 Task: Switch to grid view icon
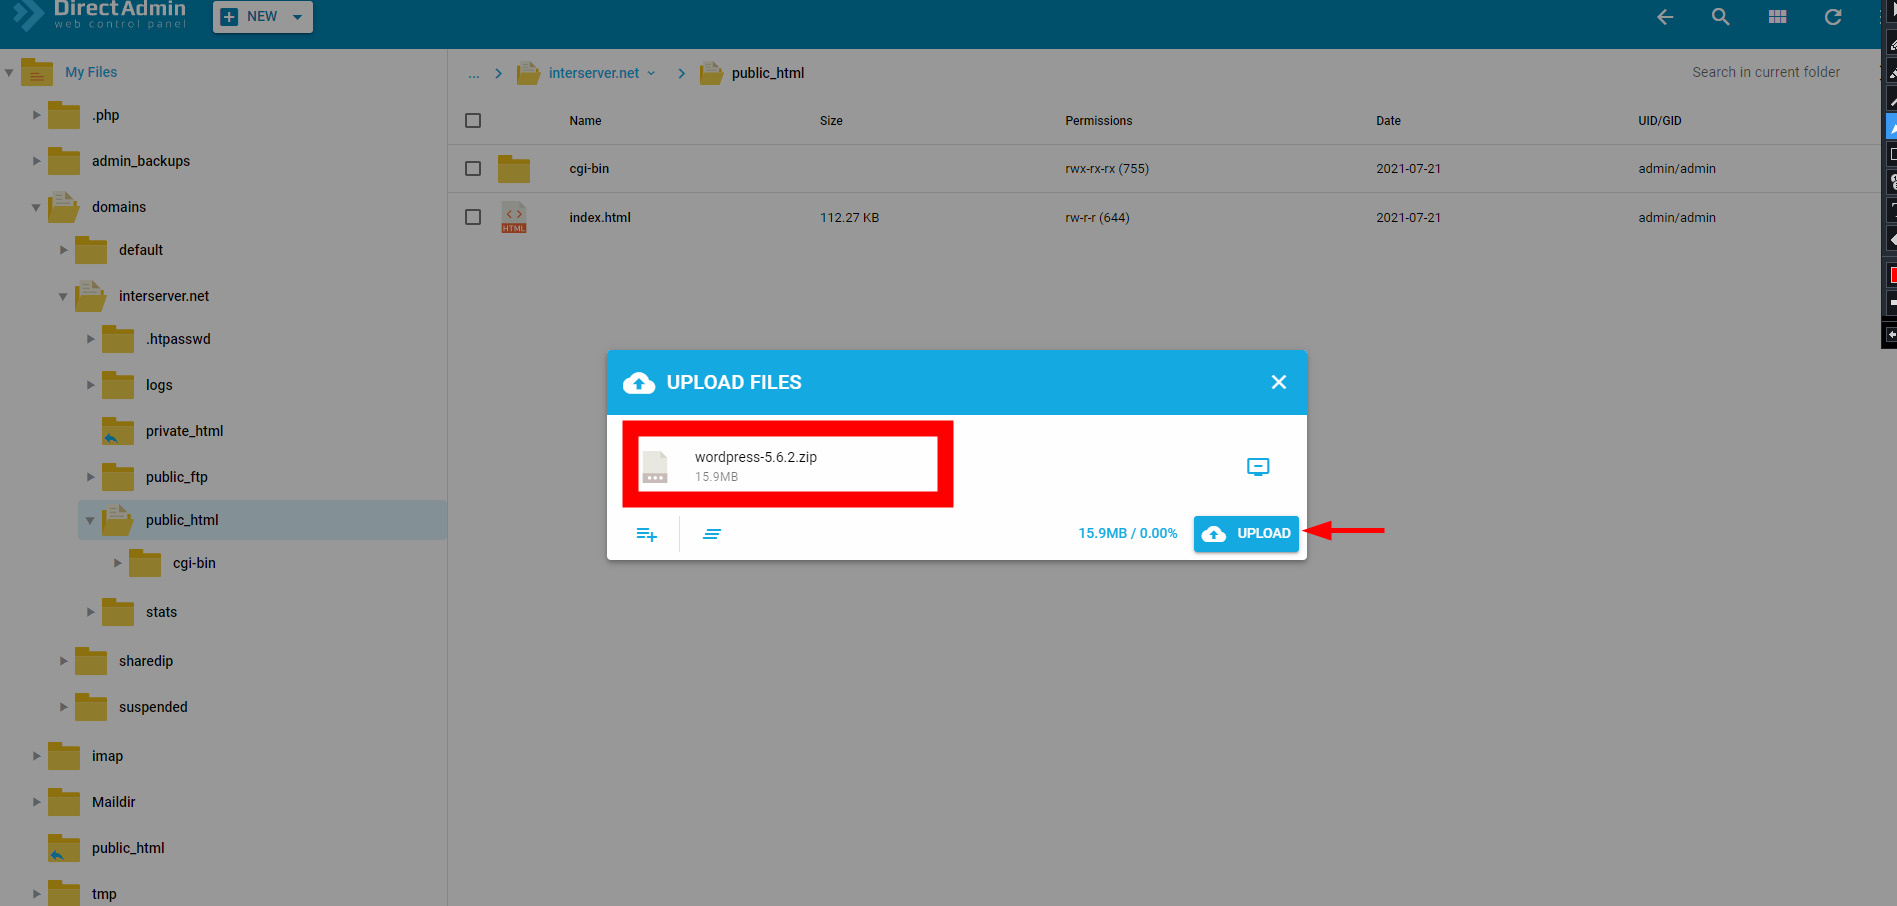[x=1777, y=17]
